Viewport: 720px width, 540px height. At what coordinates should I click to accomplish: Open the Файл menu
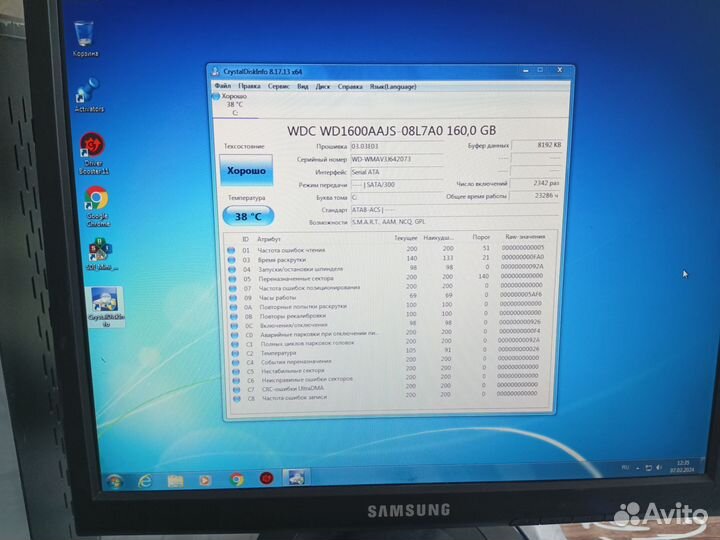point(222,86)
